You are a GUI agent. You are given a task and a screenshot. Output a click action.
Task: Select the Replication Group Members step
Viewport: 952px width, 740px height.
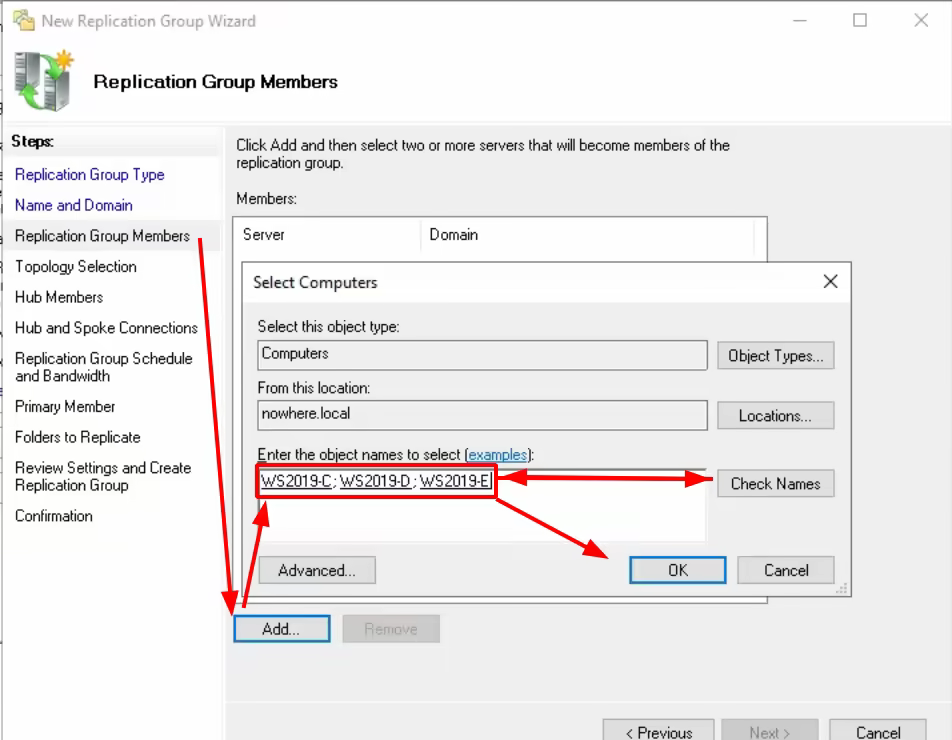(103, 236)
